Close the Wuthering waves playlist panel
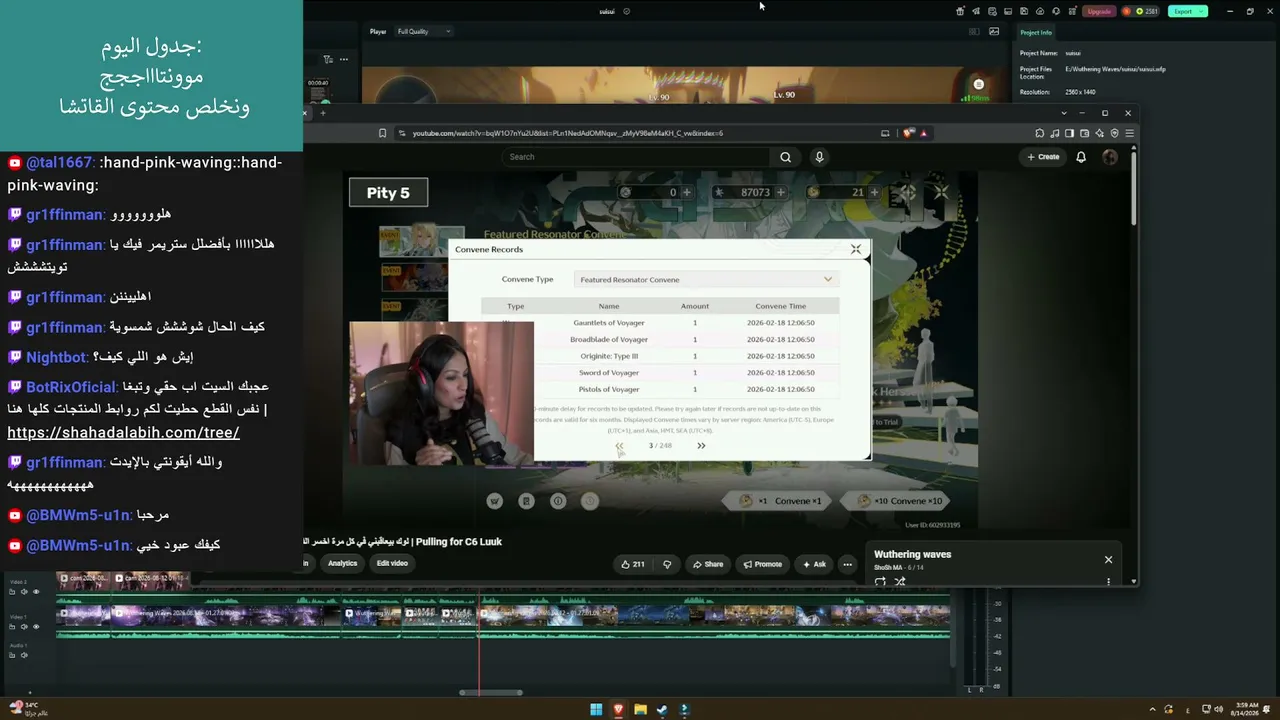The image size is (1280, 720). pyautogui.click(x=1108, y=559)
